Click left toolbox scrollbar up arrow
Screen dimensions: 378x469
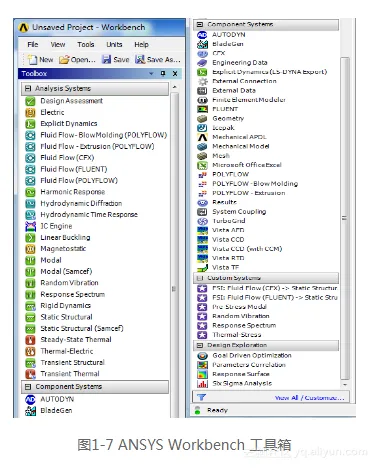pyautogui.click(x=175, y=87)
